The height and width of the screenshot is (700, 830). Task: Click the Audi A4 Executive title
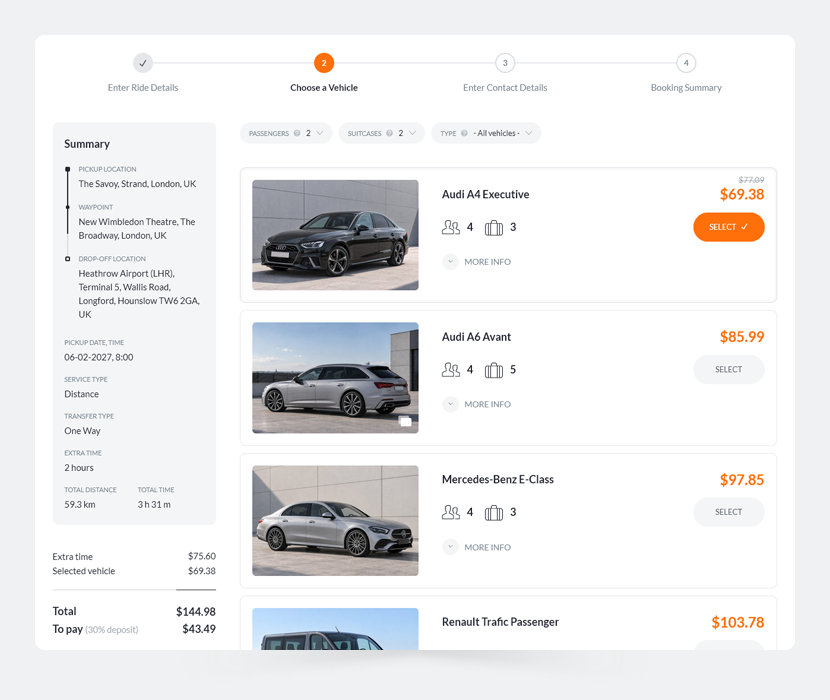[485, 194]
